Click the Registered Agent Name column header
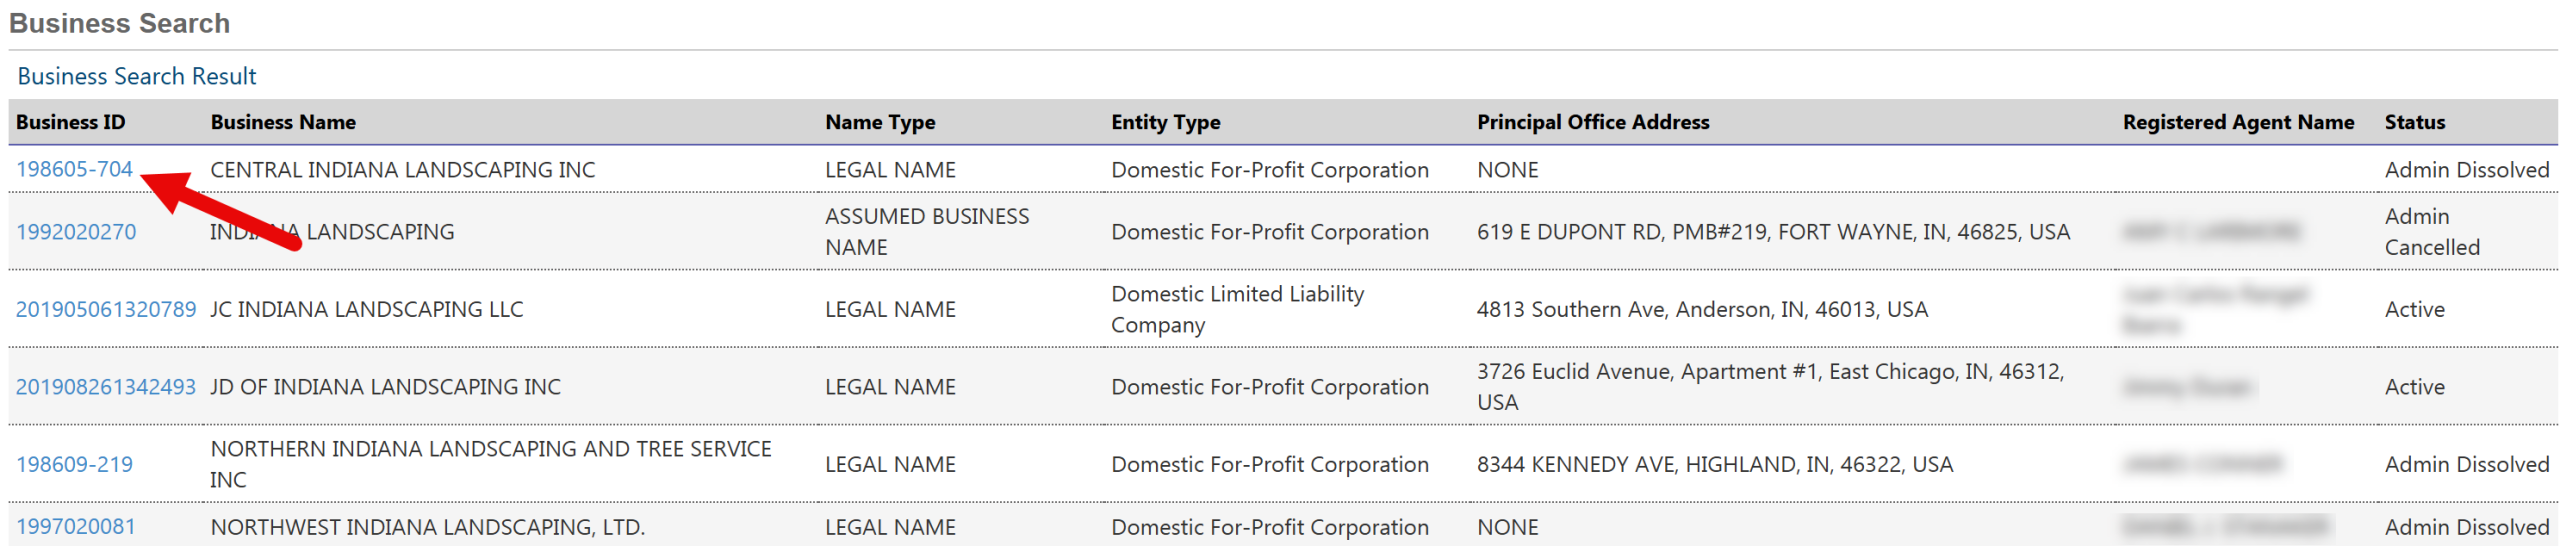Image resolution: width=2560 pixels, height=546 pixels. 2238,122
